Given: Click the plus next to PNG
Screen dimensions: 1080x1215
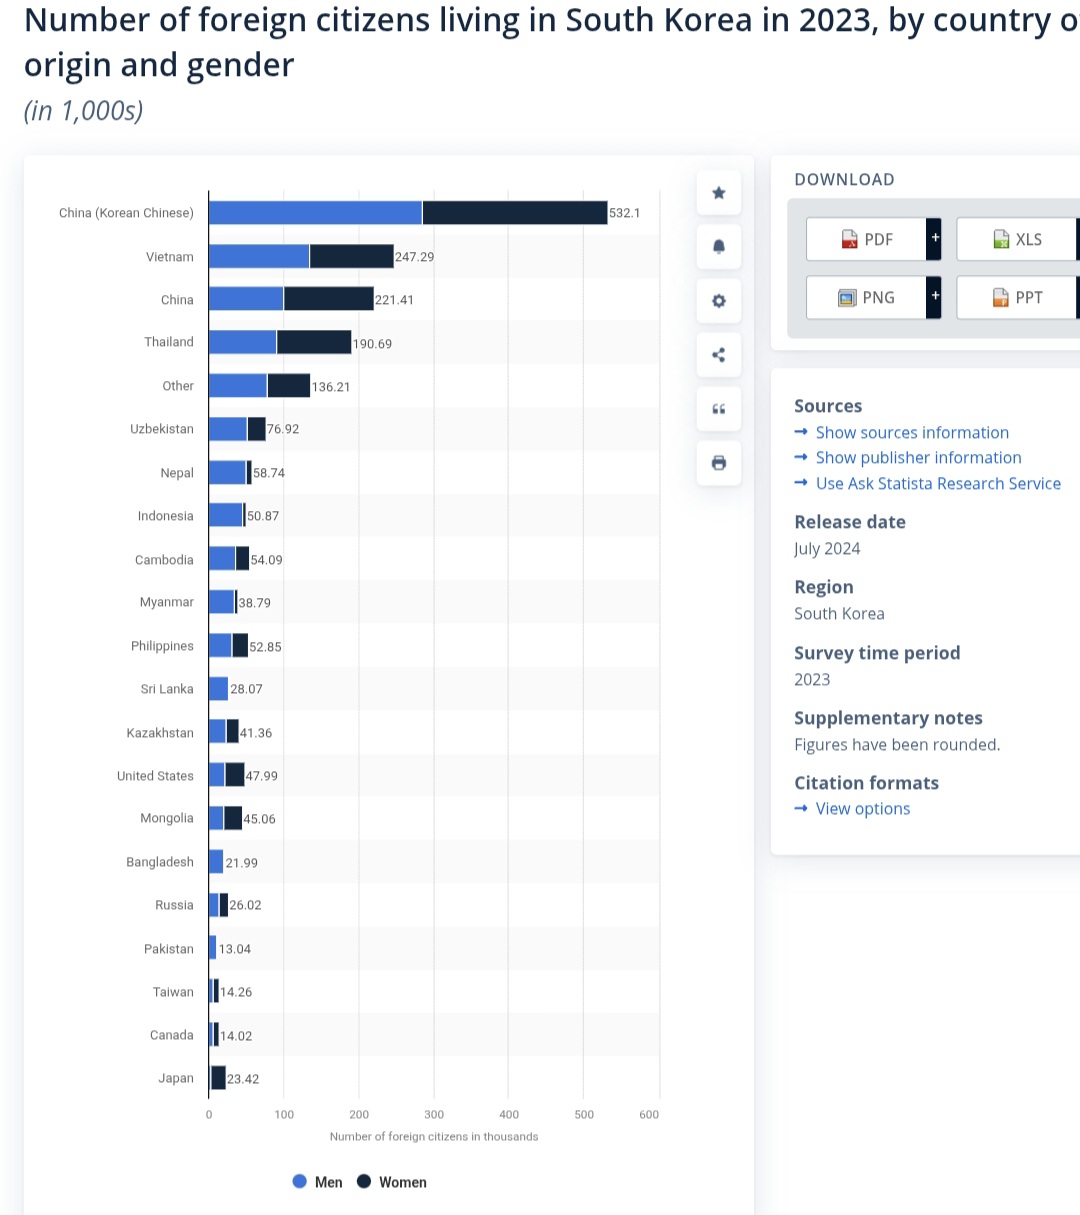Looking at the screenshot, I should (x=934, y=297).
